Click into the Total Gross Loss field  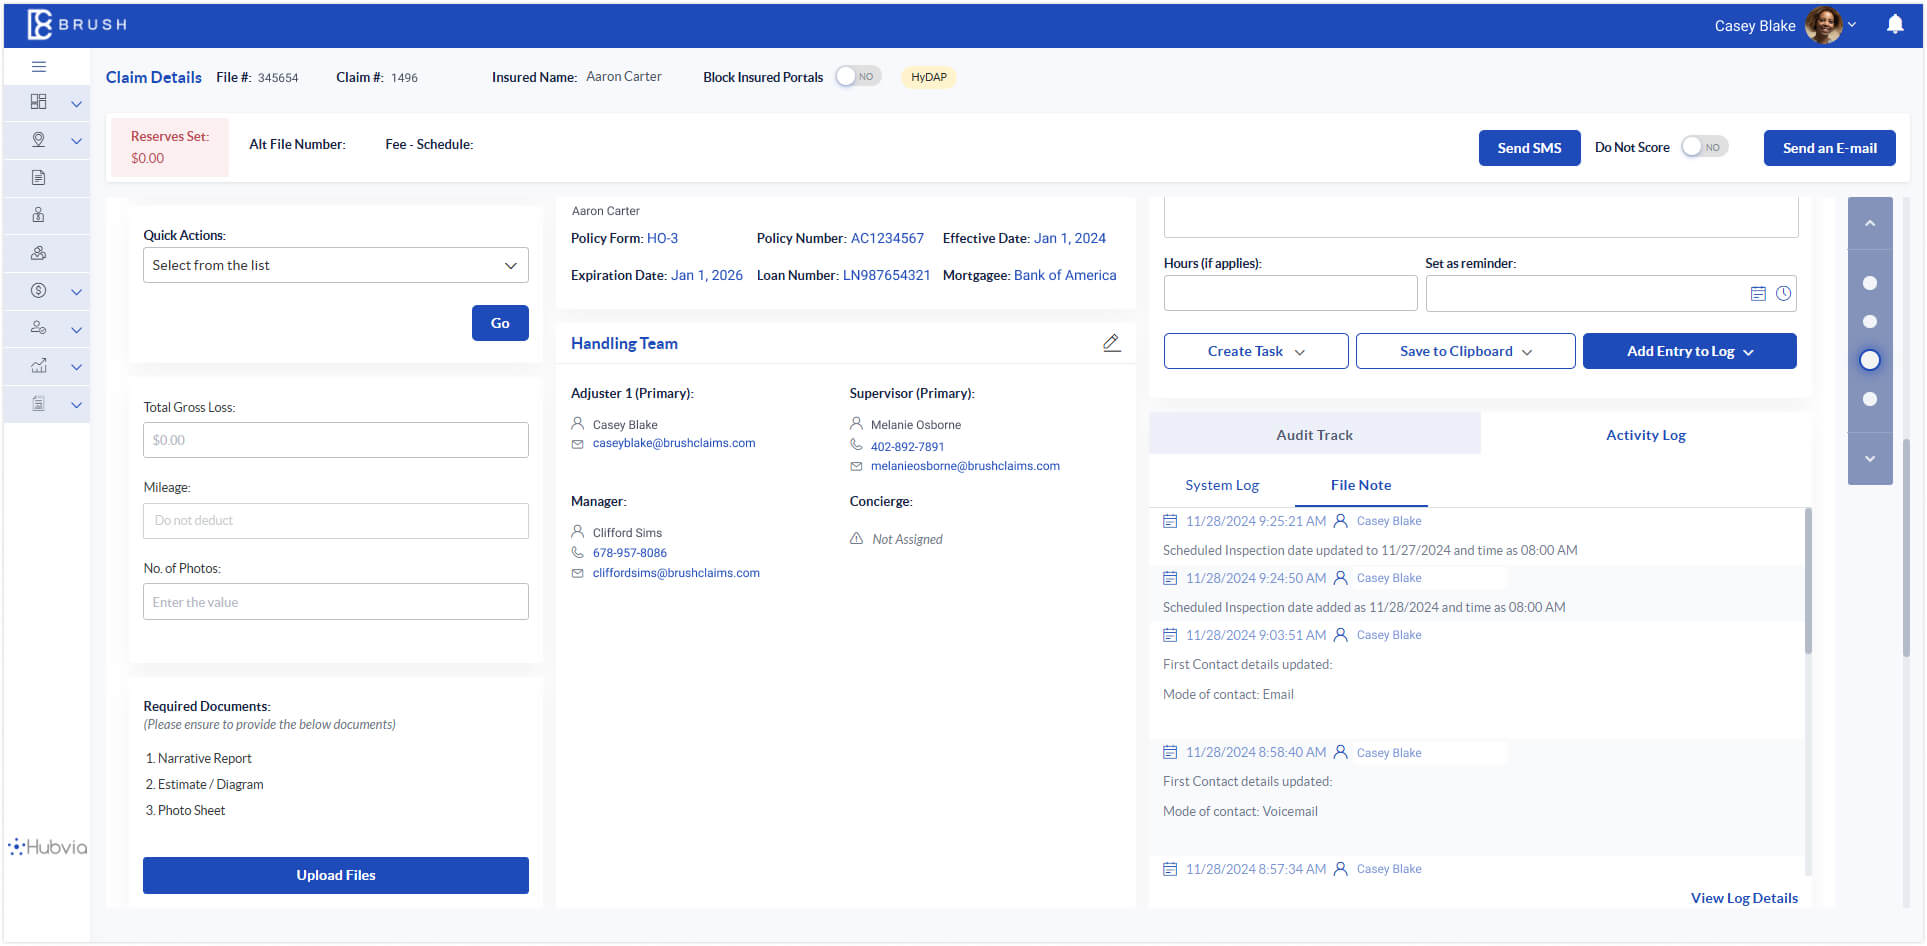click(x=335, y=440)
